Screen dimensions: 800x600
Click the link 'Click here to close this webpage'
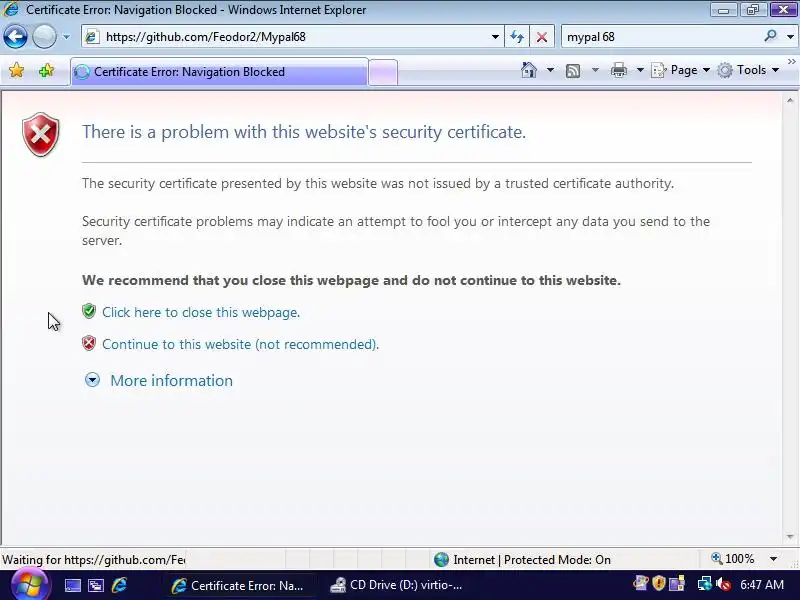(x=201, y=312)
